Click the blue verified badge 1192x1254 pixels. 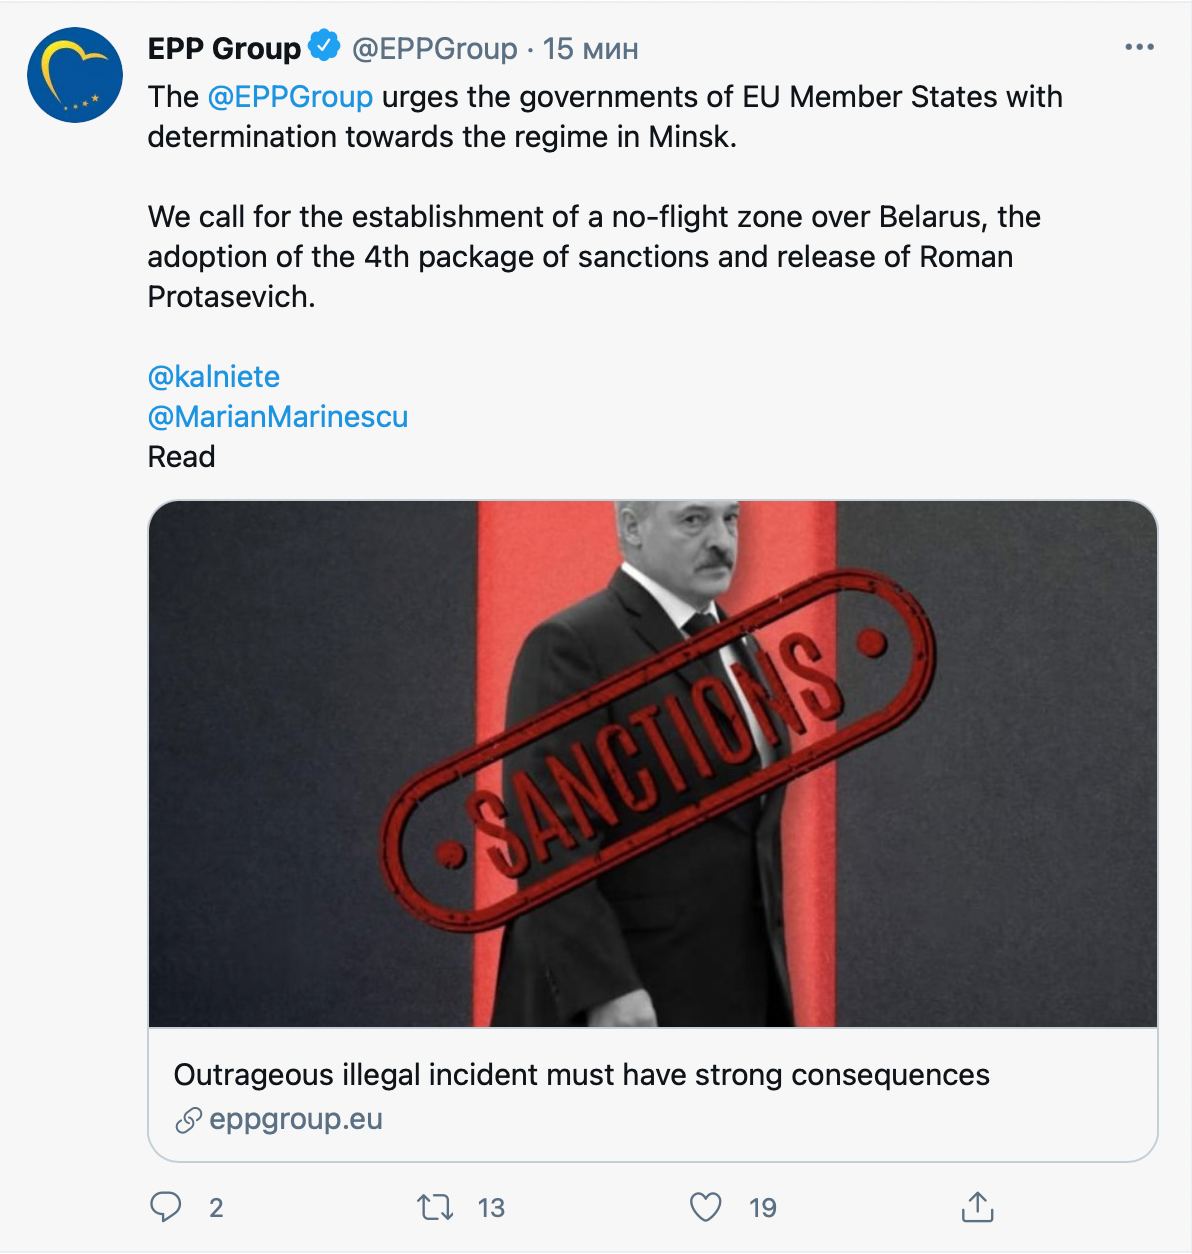325,47
